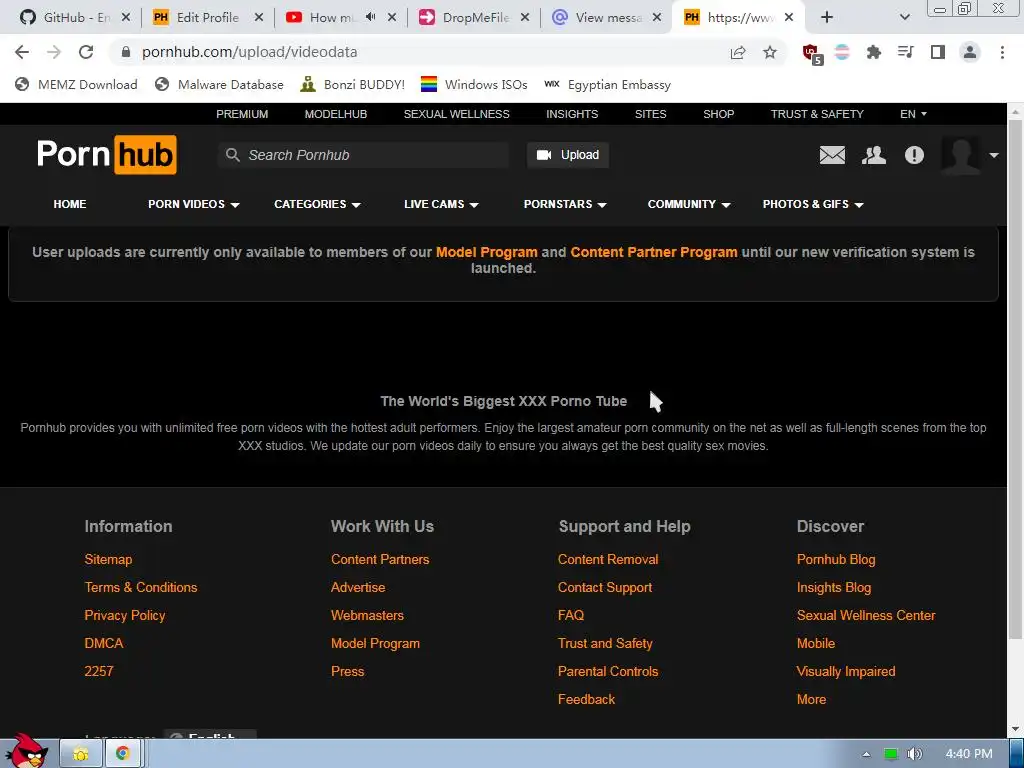This screenshot has width=1024, height=768.
Task: Click the search magnifier icon
Action: 232,155
